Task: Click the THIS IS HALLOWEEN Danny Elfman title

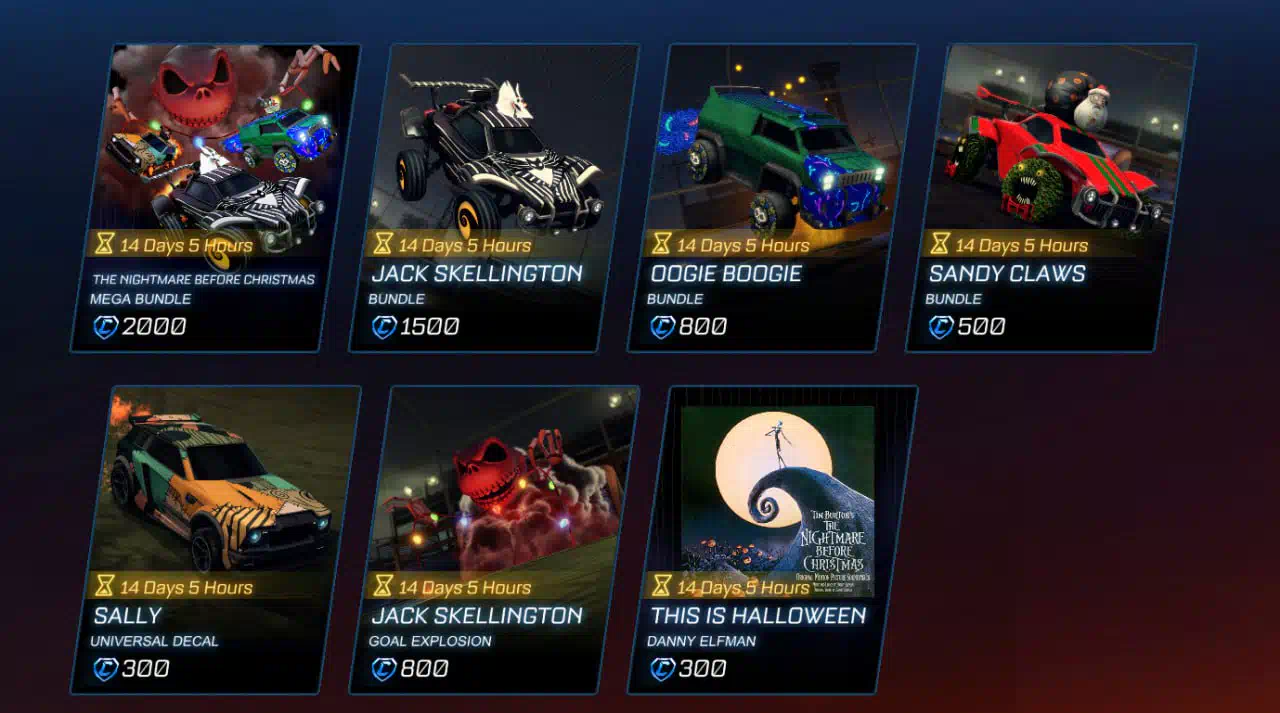Action: coord(758,615)
